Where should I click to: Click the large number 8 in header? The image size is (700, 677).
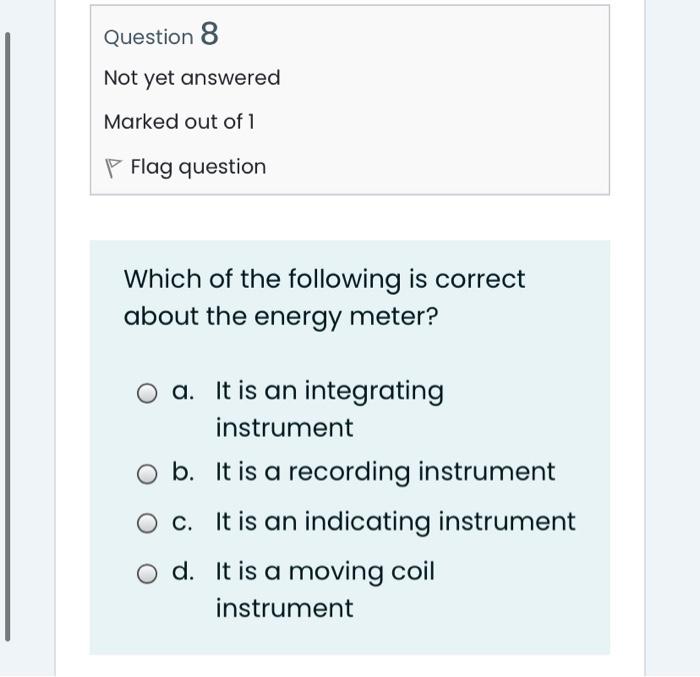click(x=209, y=35)
